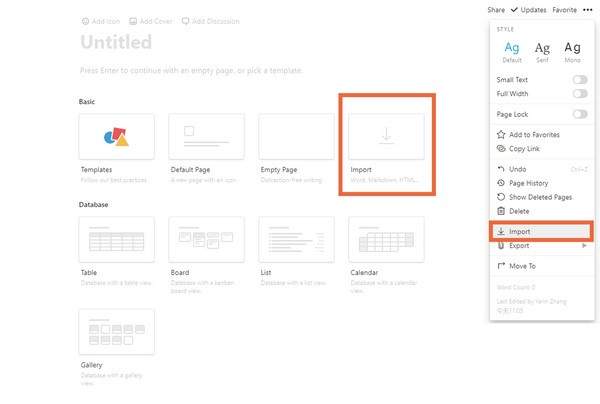600x404 pixels.
Task: Select the Mono font style
Action: (x=572, y=52)
